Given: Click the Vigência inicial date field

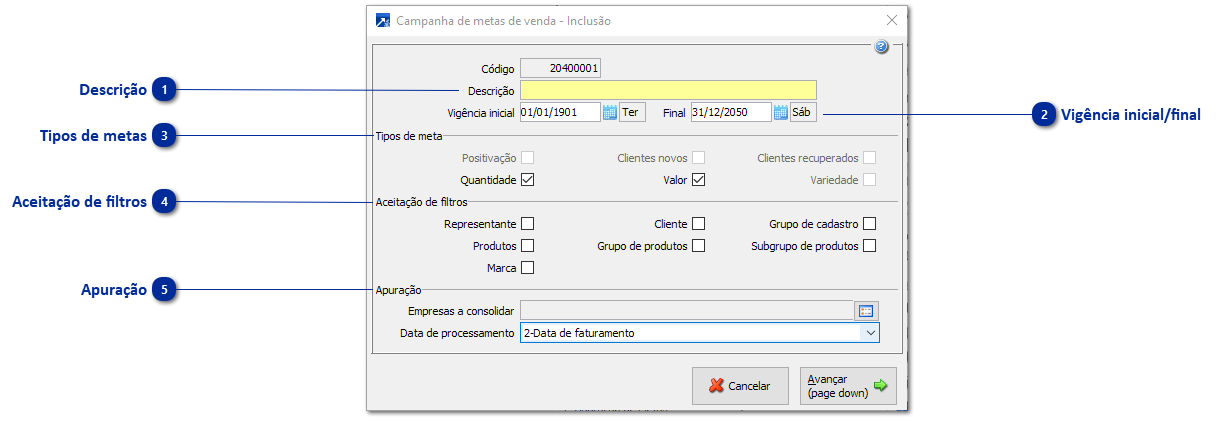Looking at the screenshot, I should coord(560,113).
